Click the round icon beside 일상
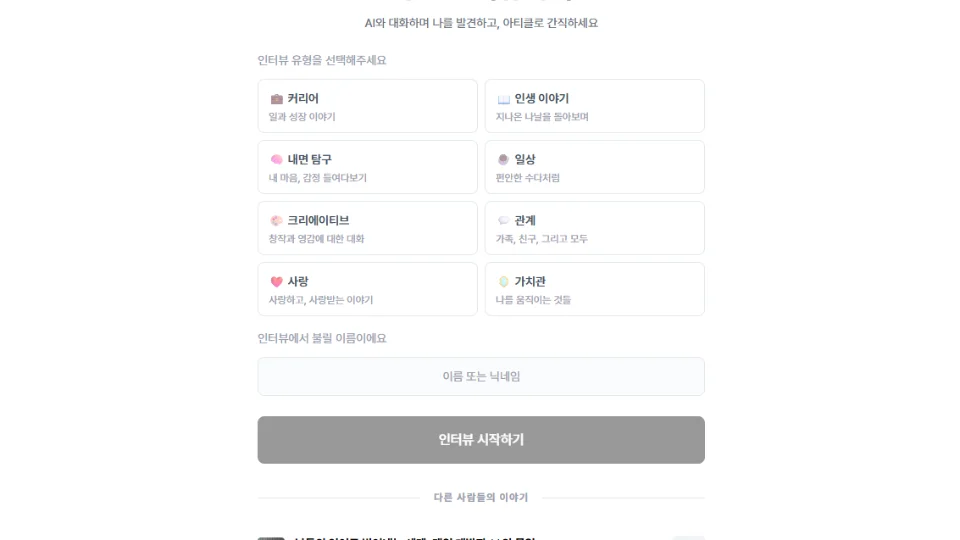The image size is (960, 540). pyautogui.click(x=504, y=160)
